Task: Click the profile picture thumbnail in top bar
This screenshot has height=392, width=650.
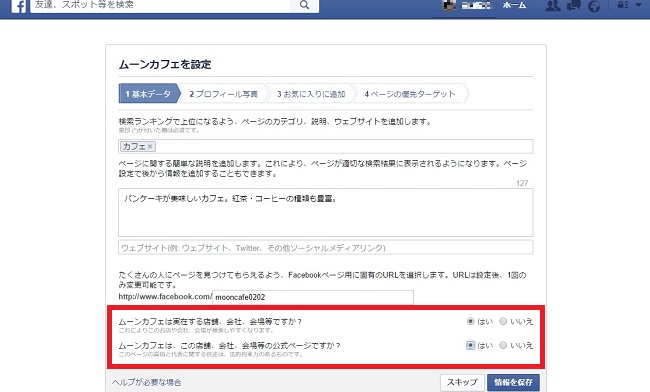Action: 449,5
